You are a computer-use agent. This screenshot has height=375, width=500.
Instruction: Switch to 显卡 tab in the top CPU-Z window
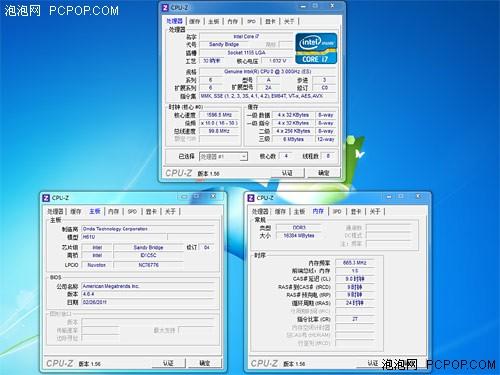(x=270, y=21)
